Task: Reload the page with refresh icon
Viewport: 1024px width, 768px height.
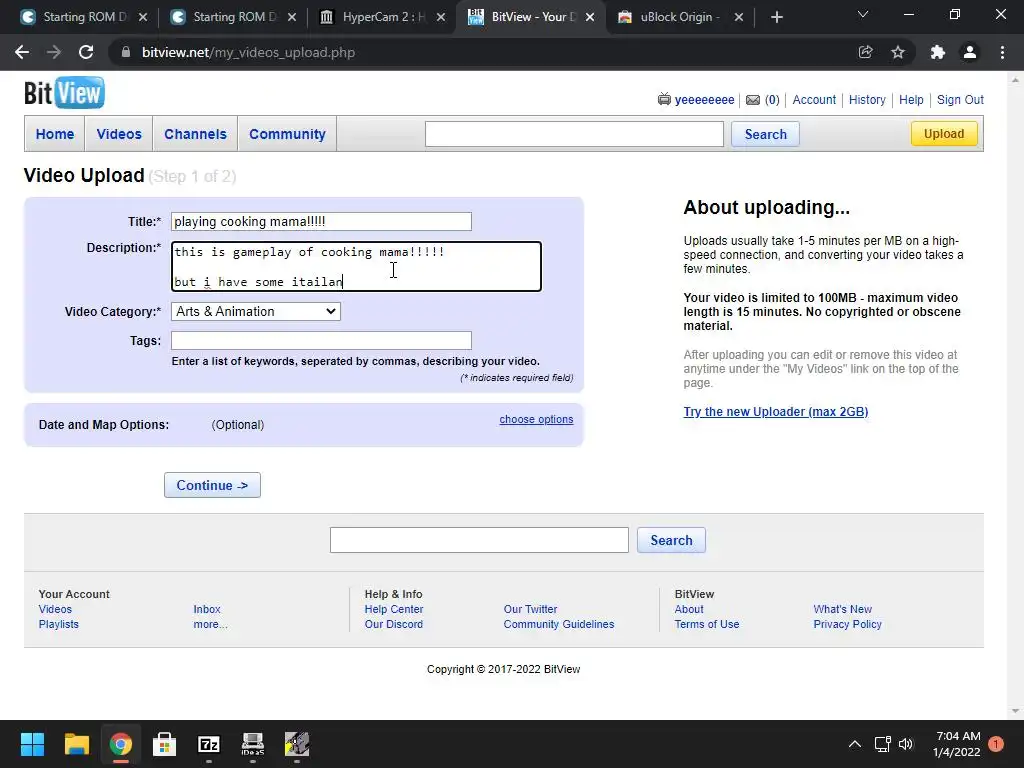Action: [x=86, y=52]
